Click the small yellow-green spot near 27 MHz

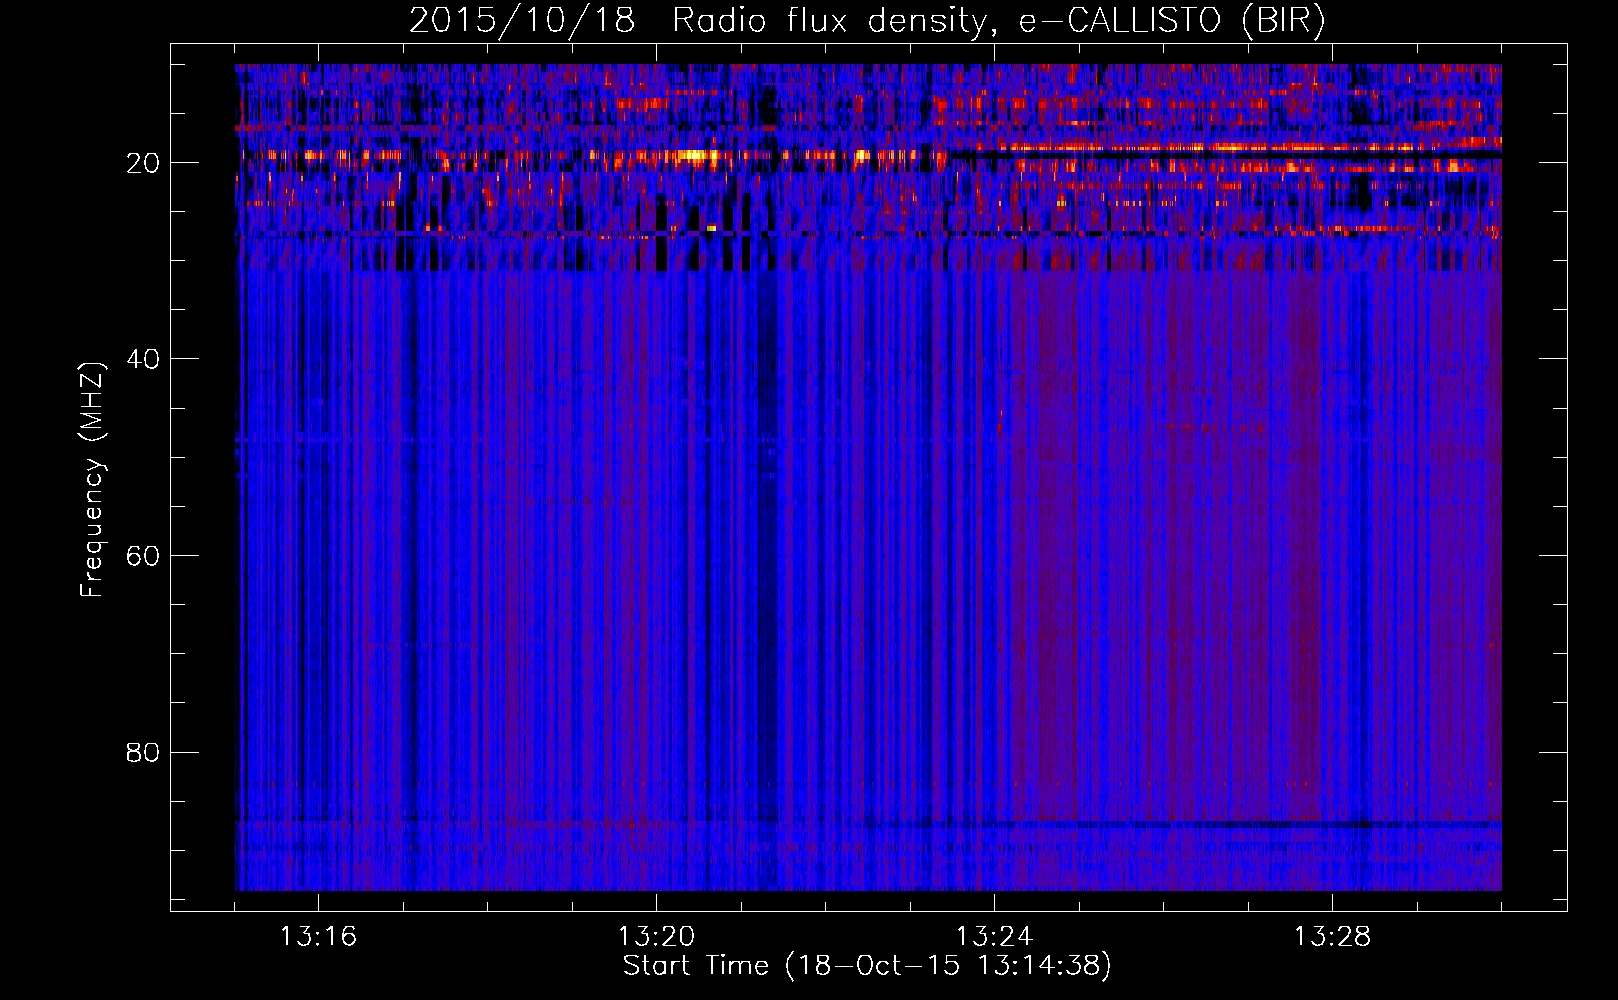(711, 228)
